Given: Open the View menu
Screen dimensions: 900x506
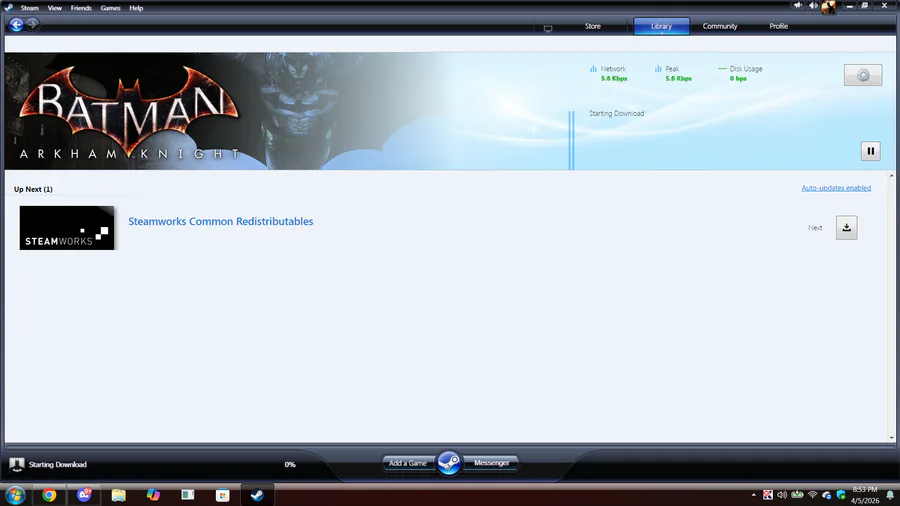Looking at the screenshot, I should coord(55,8).
